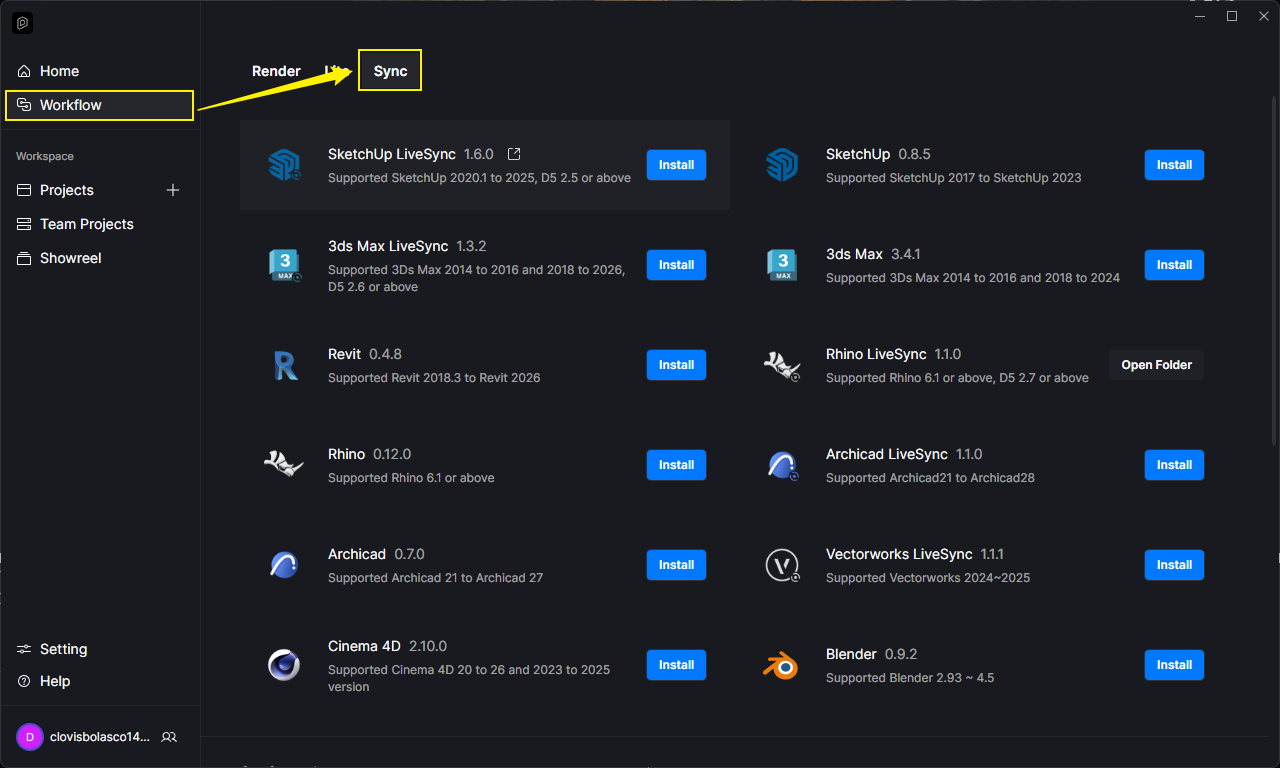Click 'Supported Blender 2.93 ~ 4.5' text
The width and height of the screenshot is (1280, 768).
[x=910, y=678]
